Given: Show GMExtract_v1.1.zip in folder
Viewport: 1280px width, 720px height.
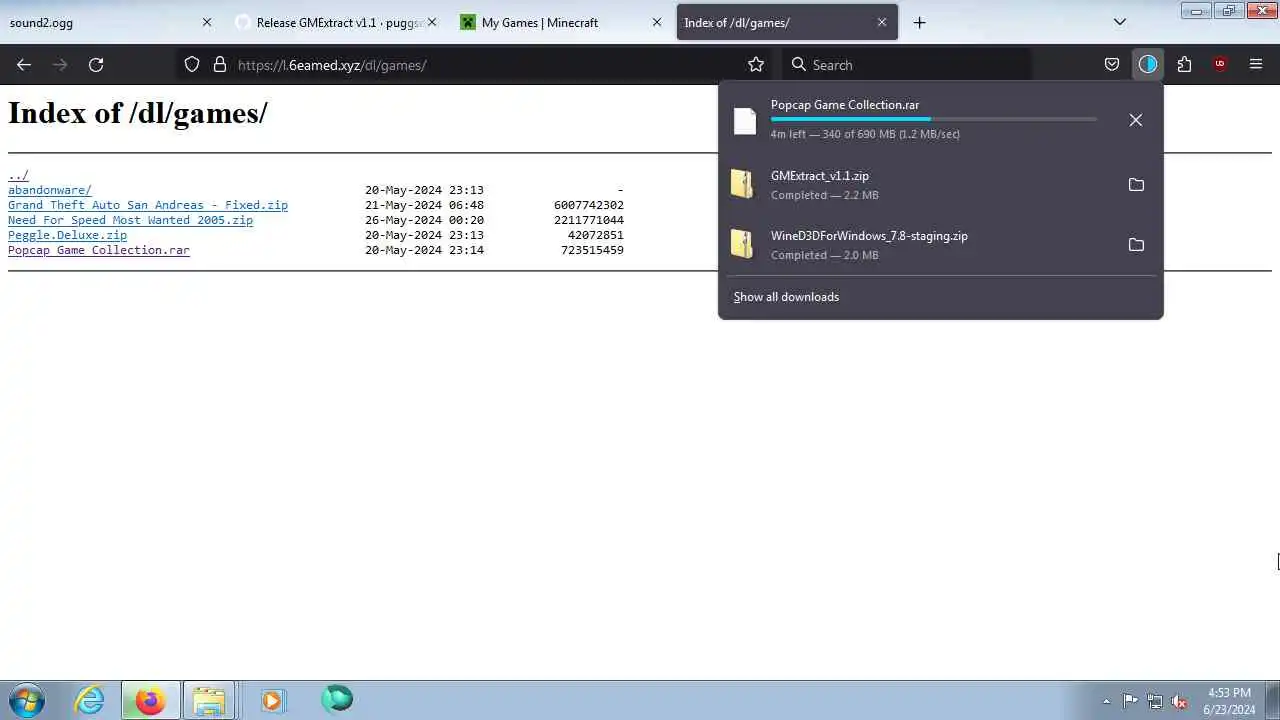Looking at the screenshot, I should coord(1136,185).
